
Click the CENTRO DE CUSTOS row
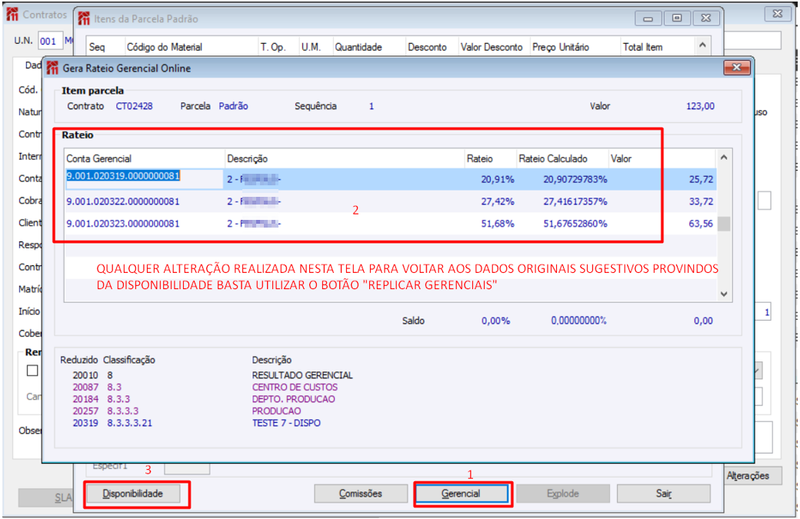[x=205, y=387]
